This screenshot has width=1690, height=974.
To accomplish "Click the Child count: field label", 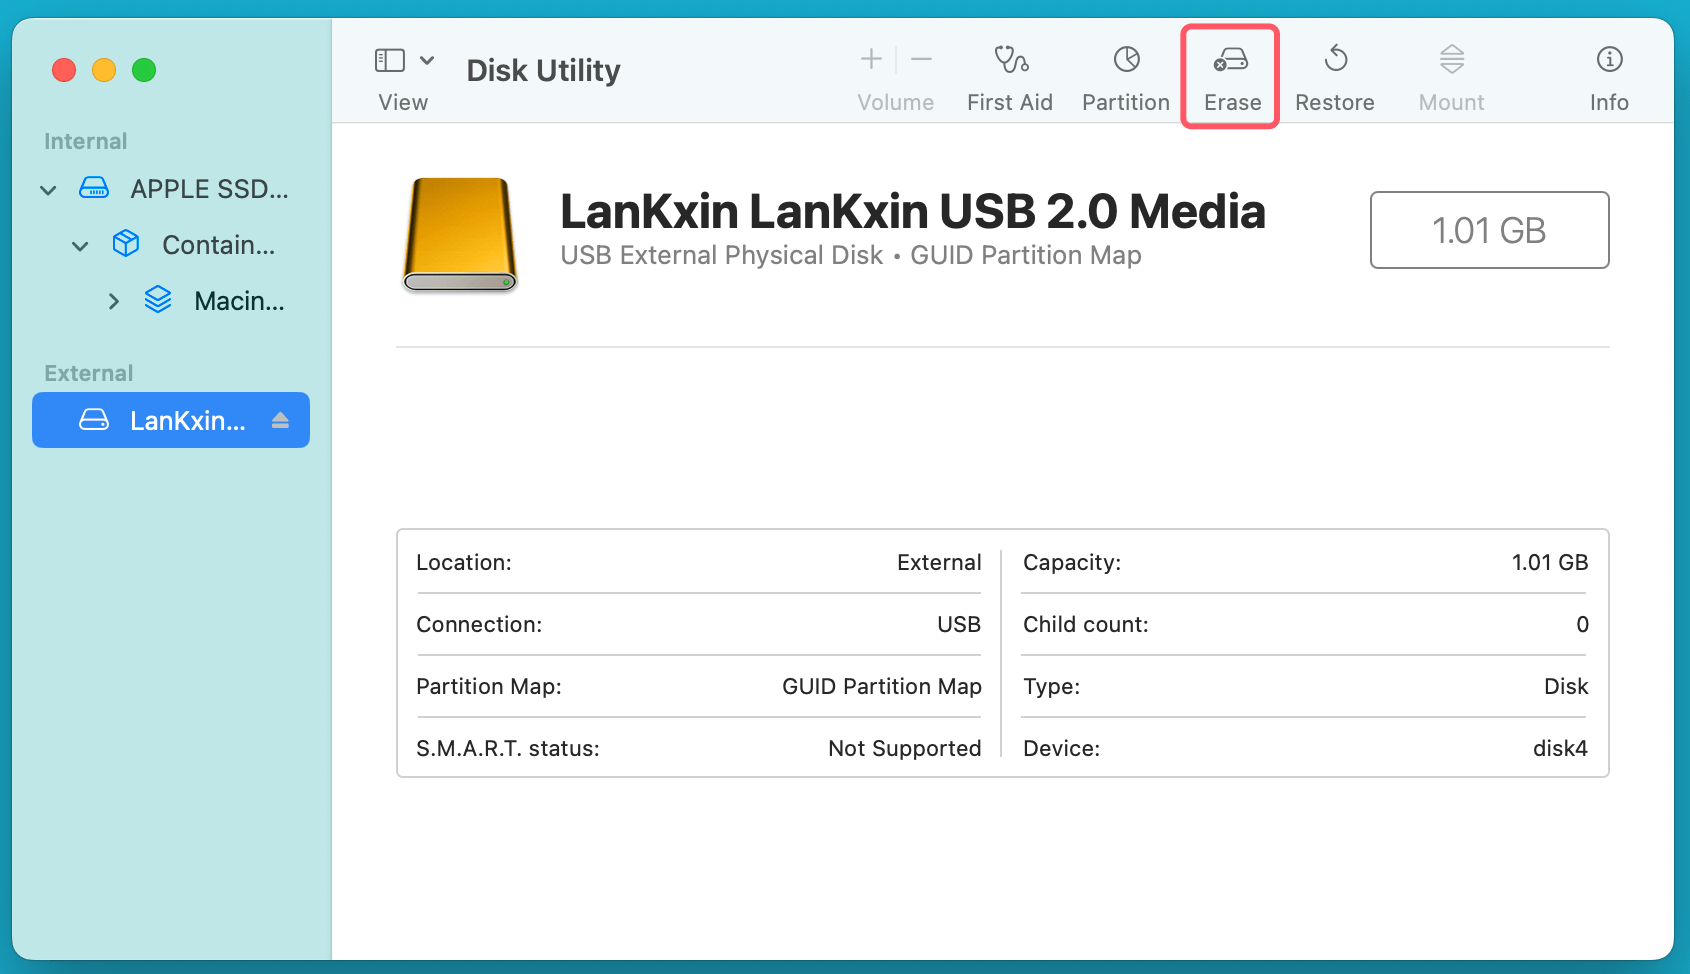I will pyautogui.click(x=1086, y=624).
